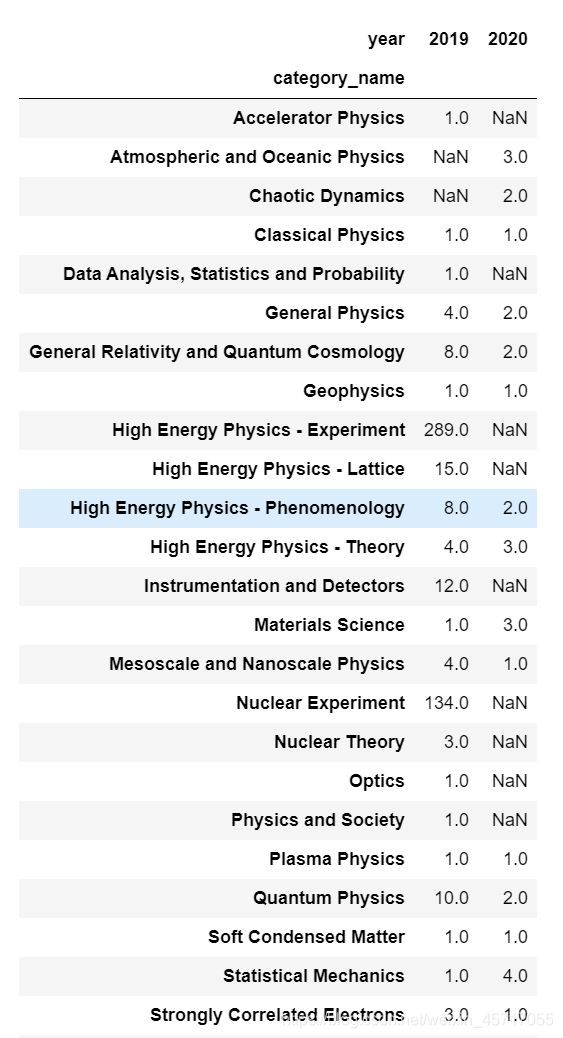Click the Materials Science row label

tap(329, 626)
